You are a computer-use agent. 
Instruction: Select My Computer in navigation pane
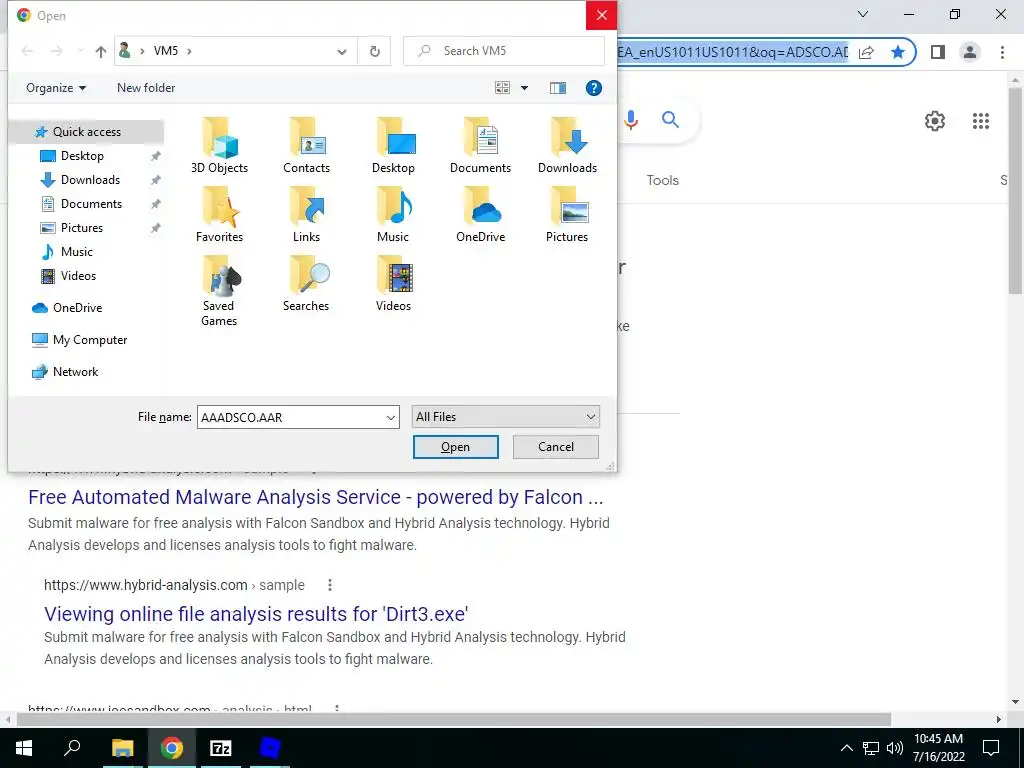pos(89,340)
